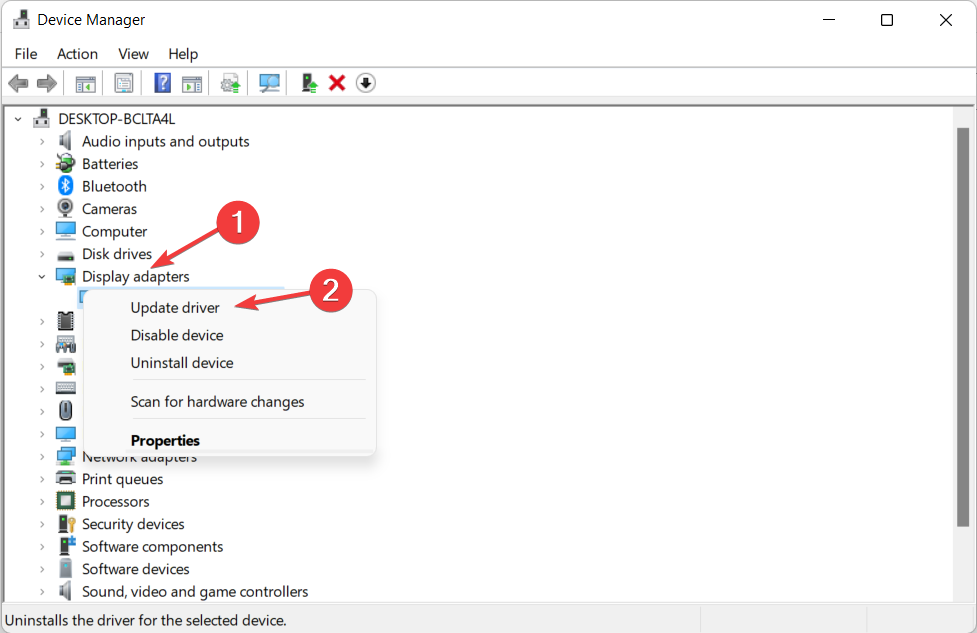Click Properties in the context menu

point(165,440)
